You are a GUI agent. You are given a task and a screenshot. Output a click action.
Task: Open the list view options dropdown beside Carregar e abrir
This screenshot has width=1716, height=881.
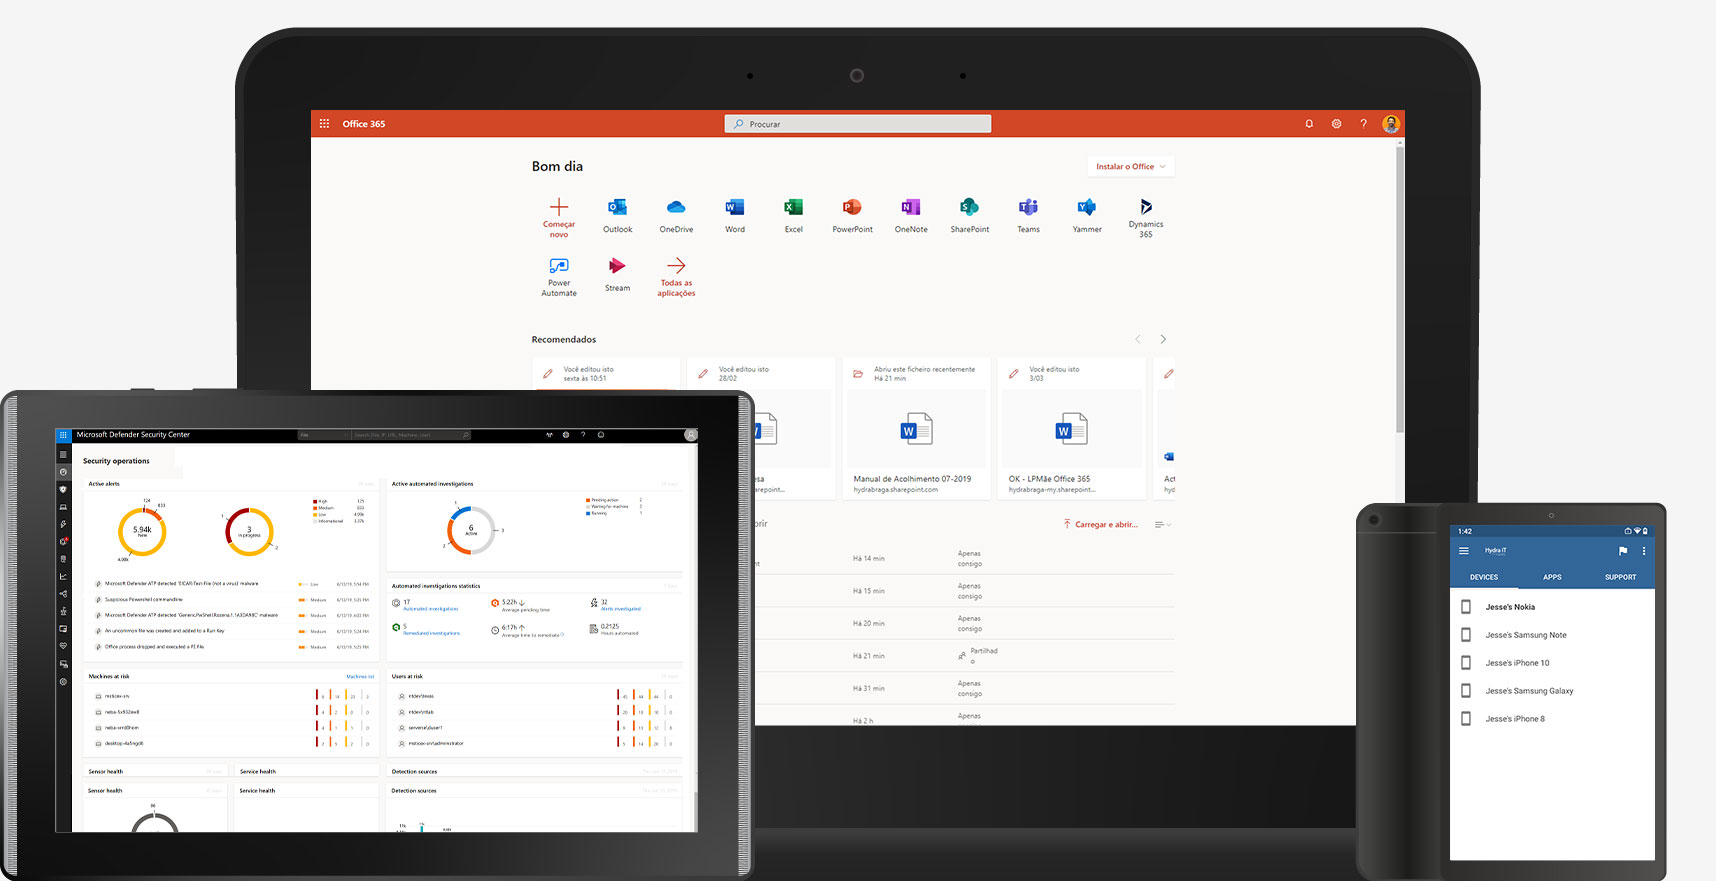pyautogui.click(x=1162, y=525)
